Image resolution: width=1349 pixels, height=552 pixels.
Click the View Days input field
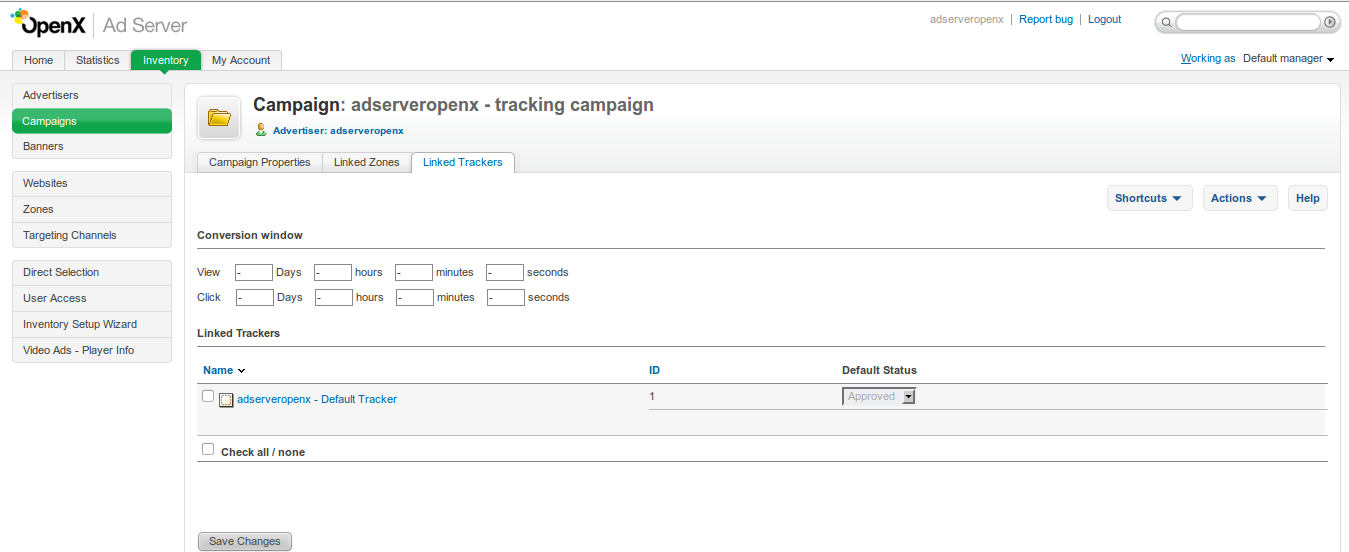pyautogui.click(x=254, y=272)
